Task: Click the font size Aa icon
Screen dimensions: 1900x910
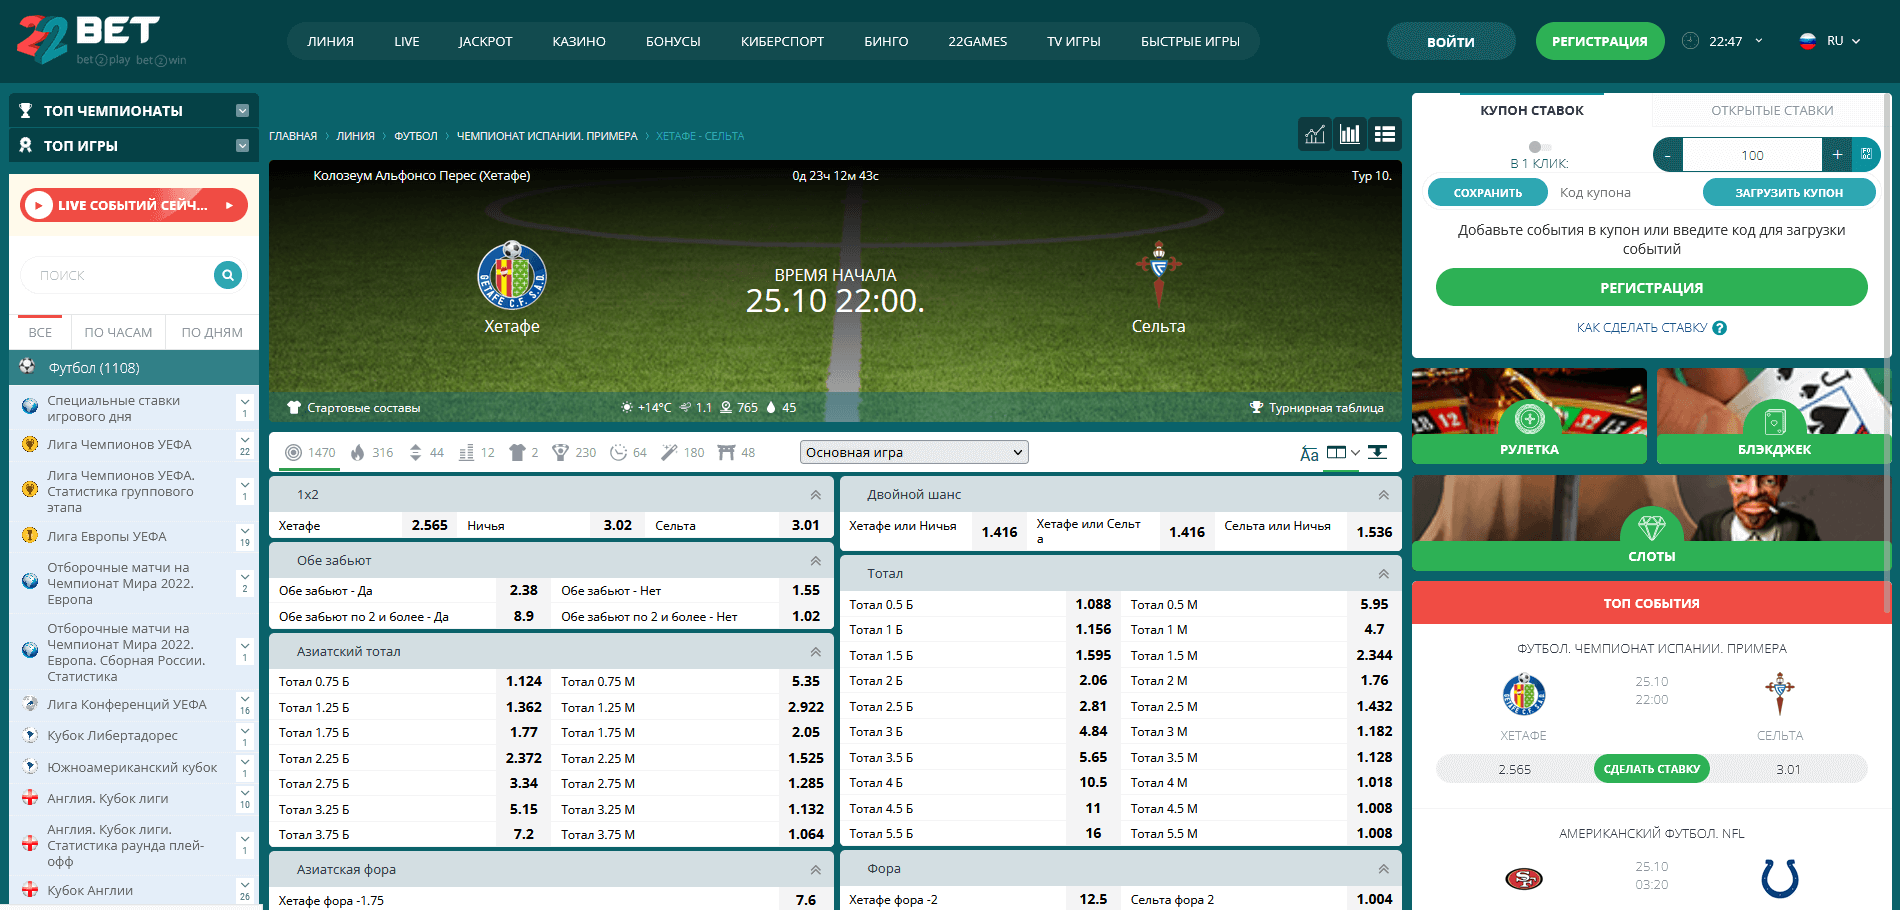Action: (x=1309, y=453)
